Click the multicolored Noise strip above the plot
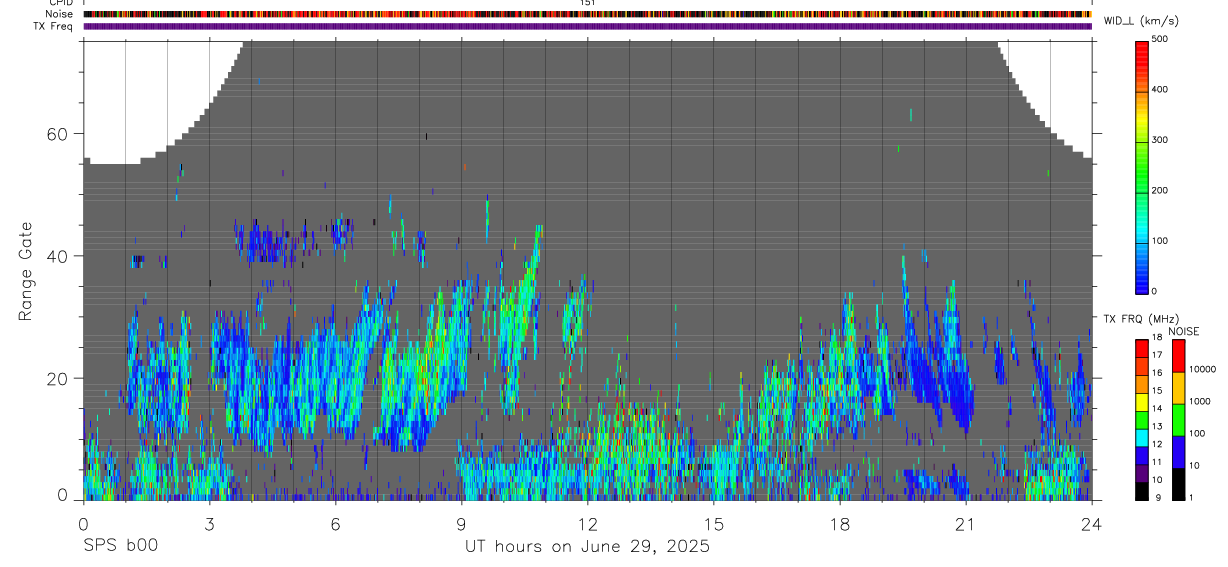 click(587, 14)
